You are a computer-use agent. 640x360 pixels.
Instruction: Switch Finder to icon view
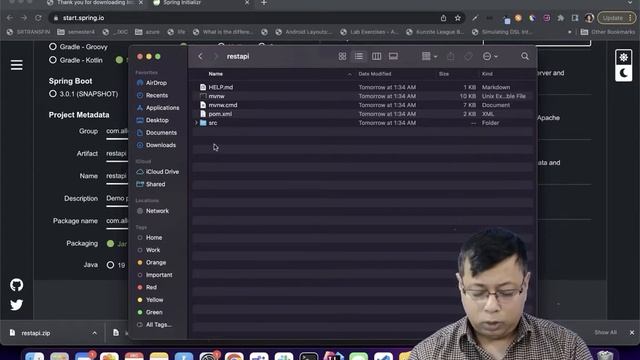click(x=342, y=56)
